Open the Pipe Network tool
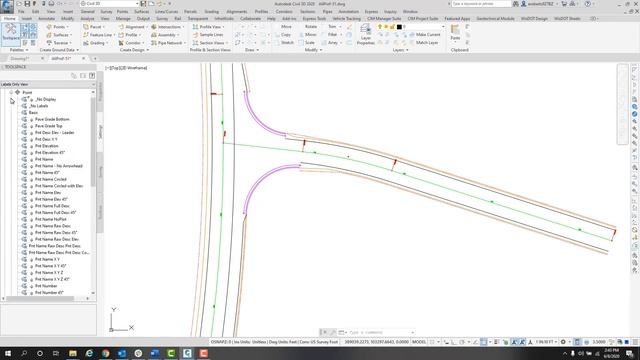 [x=168, y=43]
